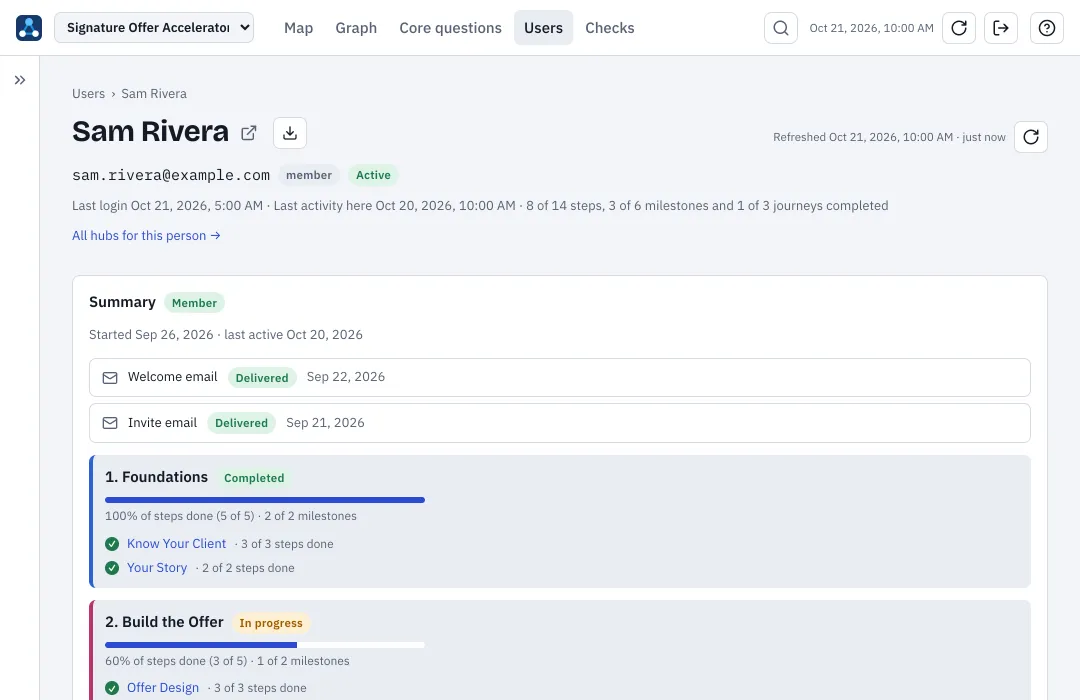Open the Offer Design milestone link
Screen dimensions: 1080x700
coord(163,688)
